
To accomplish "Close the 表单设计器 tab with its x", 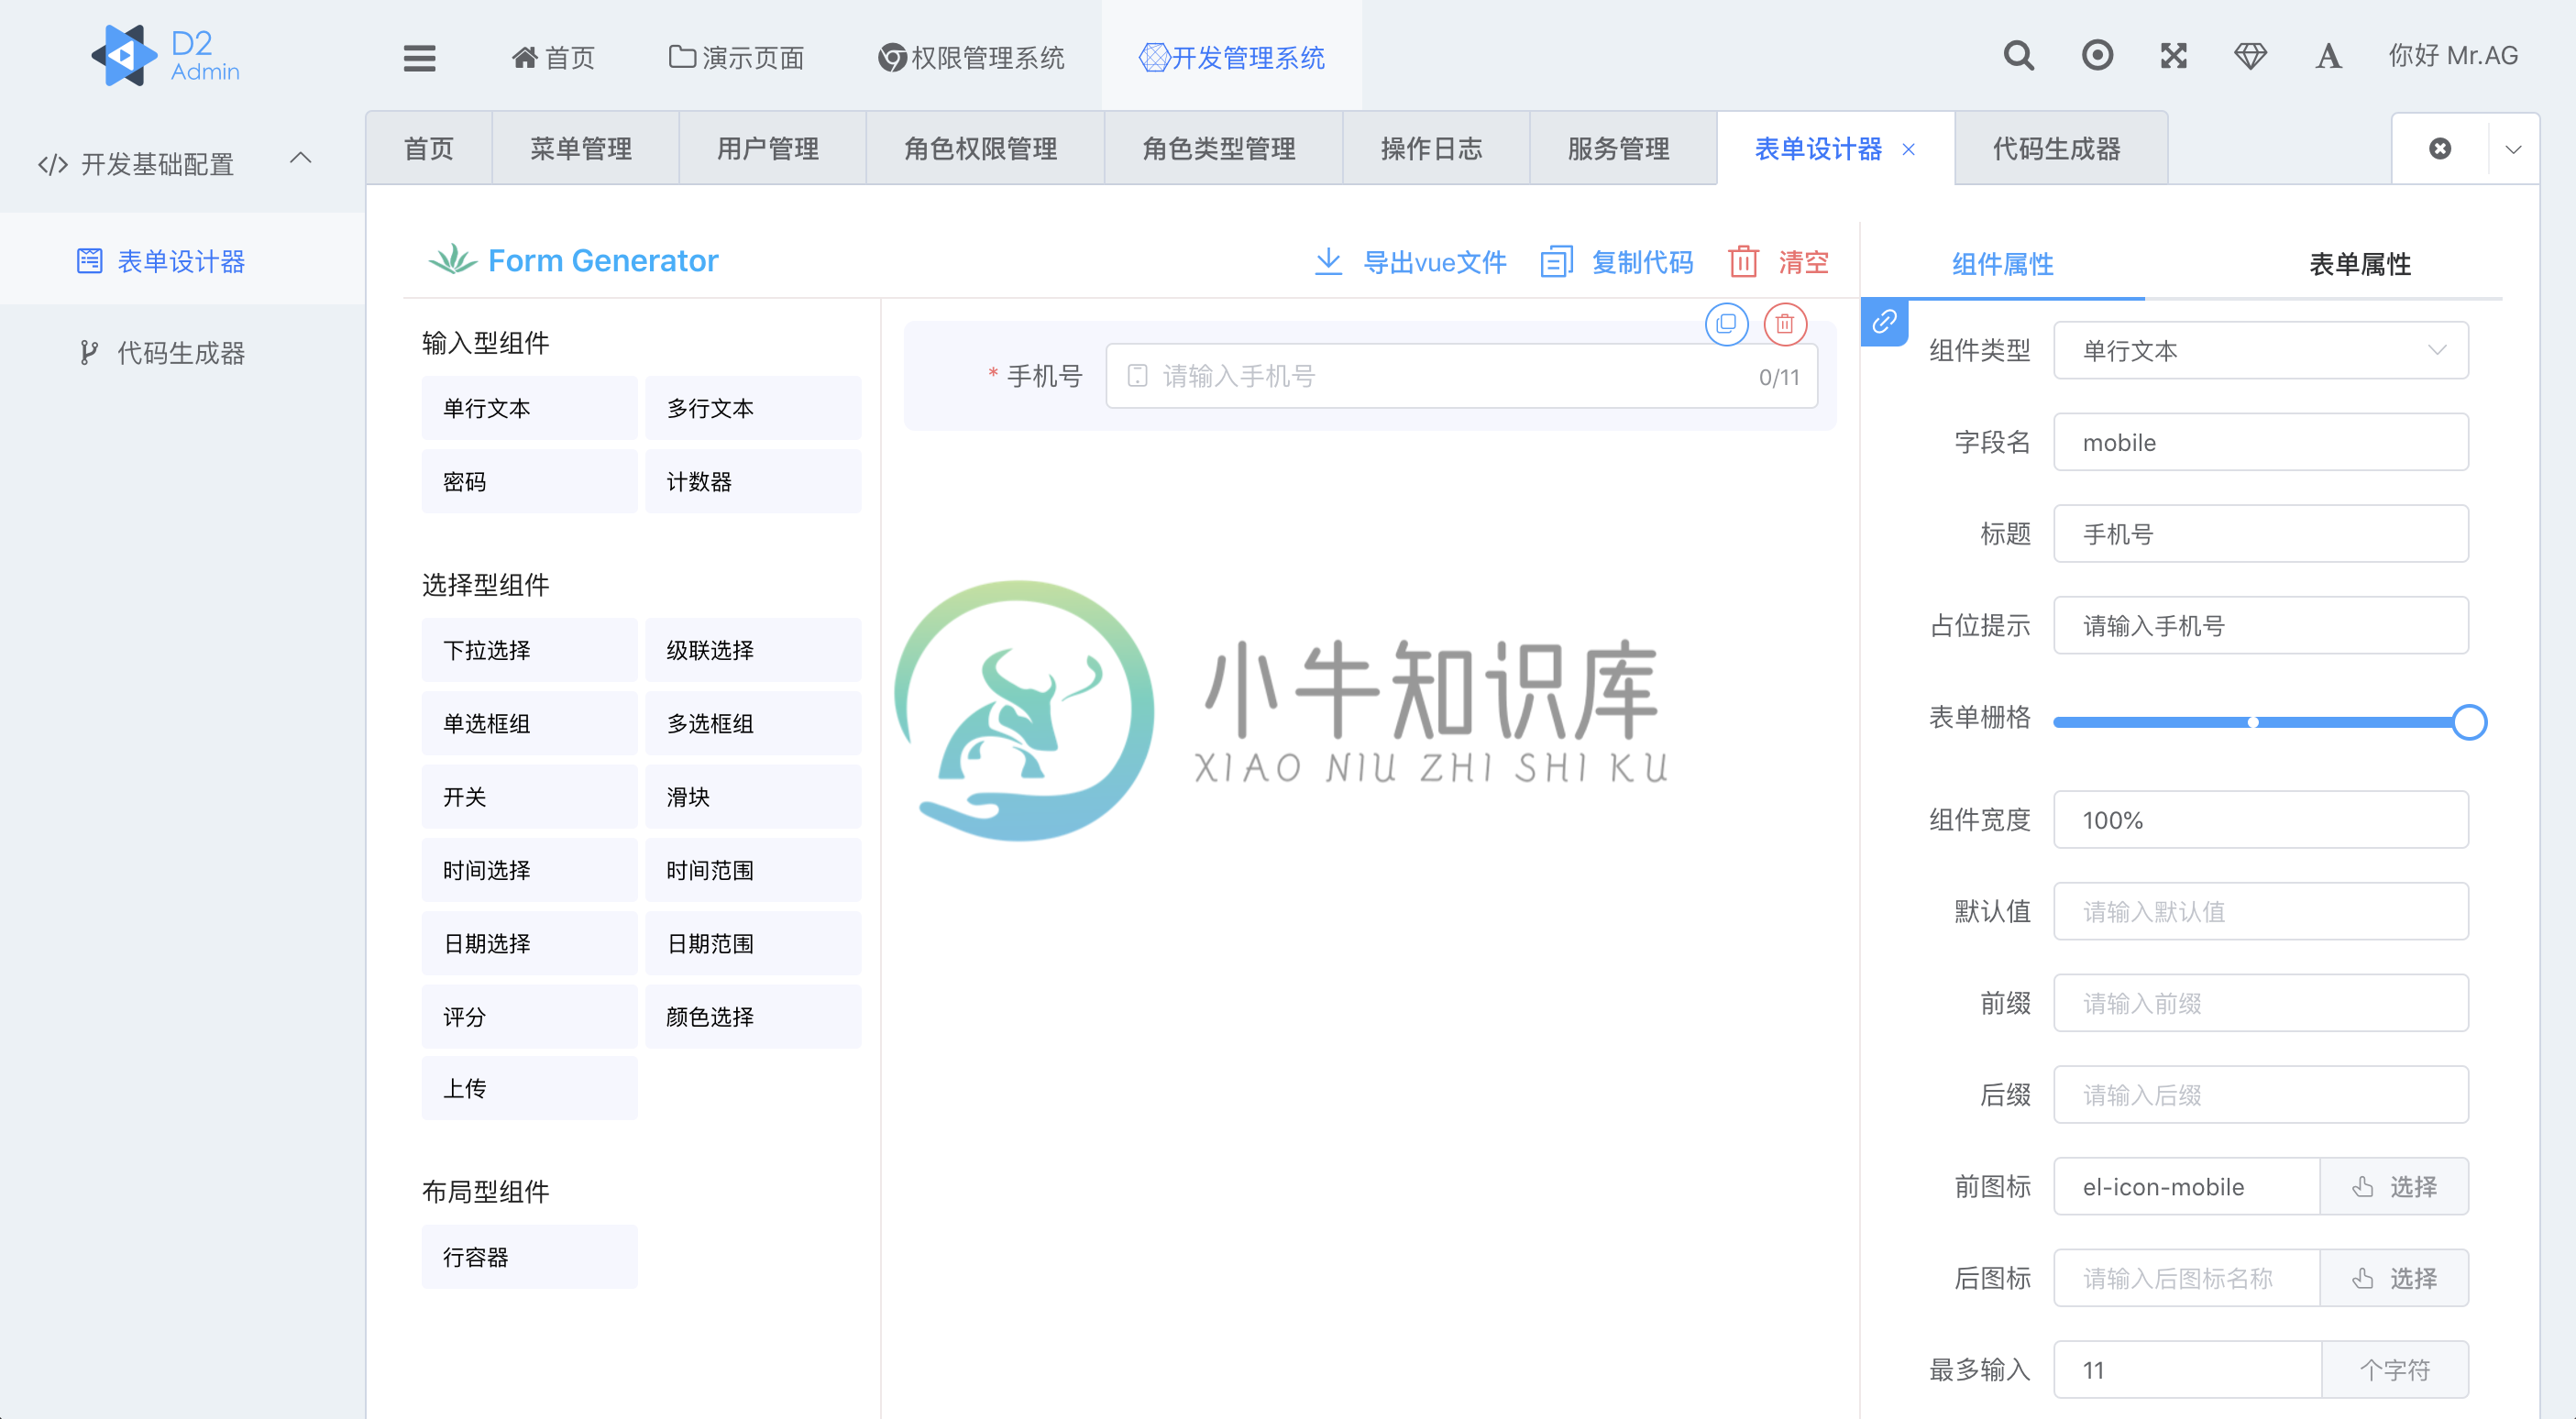I will (x=1908, y=149).
